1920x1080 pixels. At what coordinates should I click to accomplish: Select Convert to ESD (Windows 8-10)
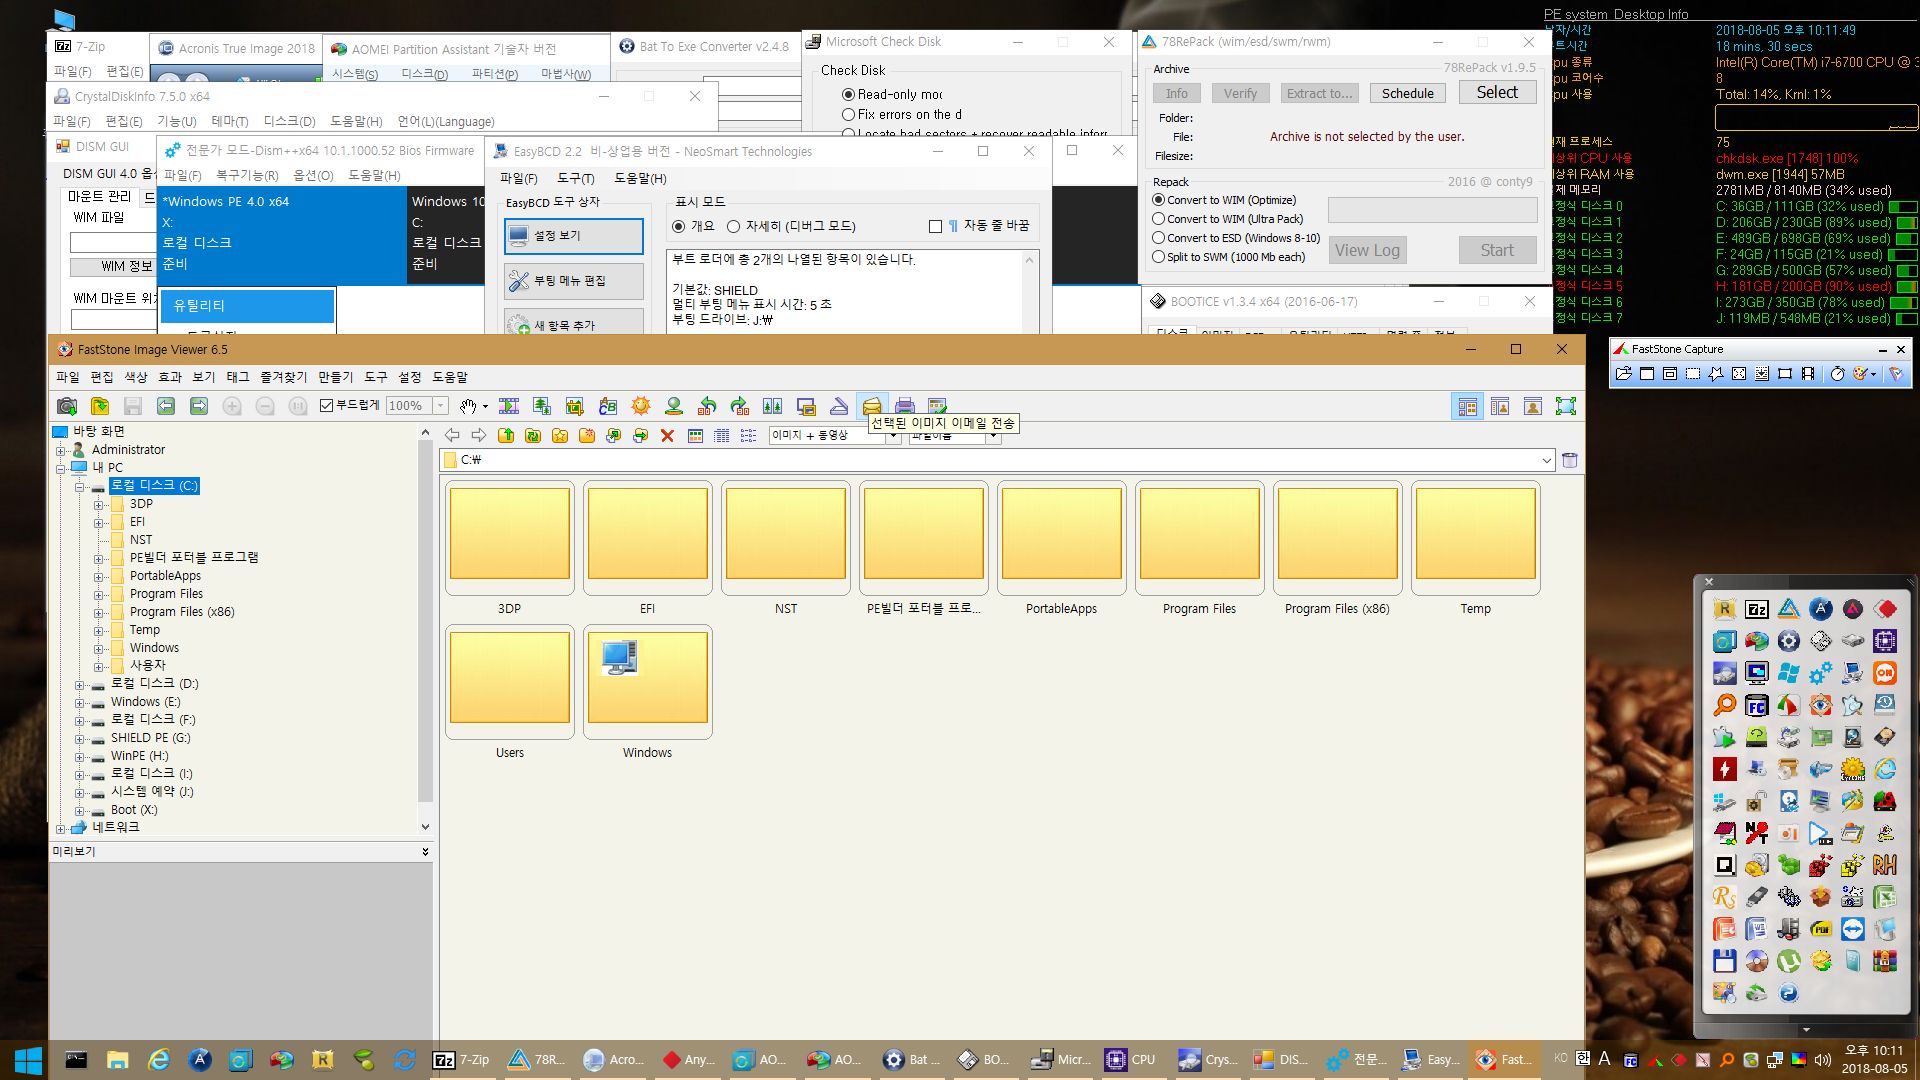click(1158, 238)
